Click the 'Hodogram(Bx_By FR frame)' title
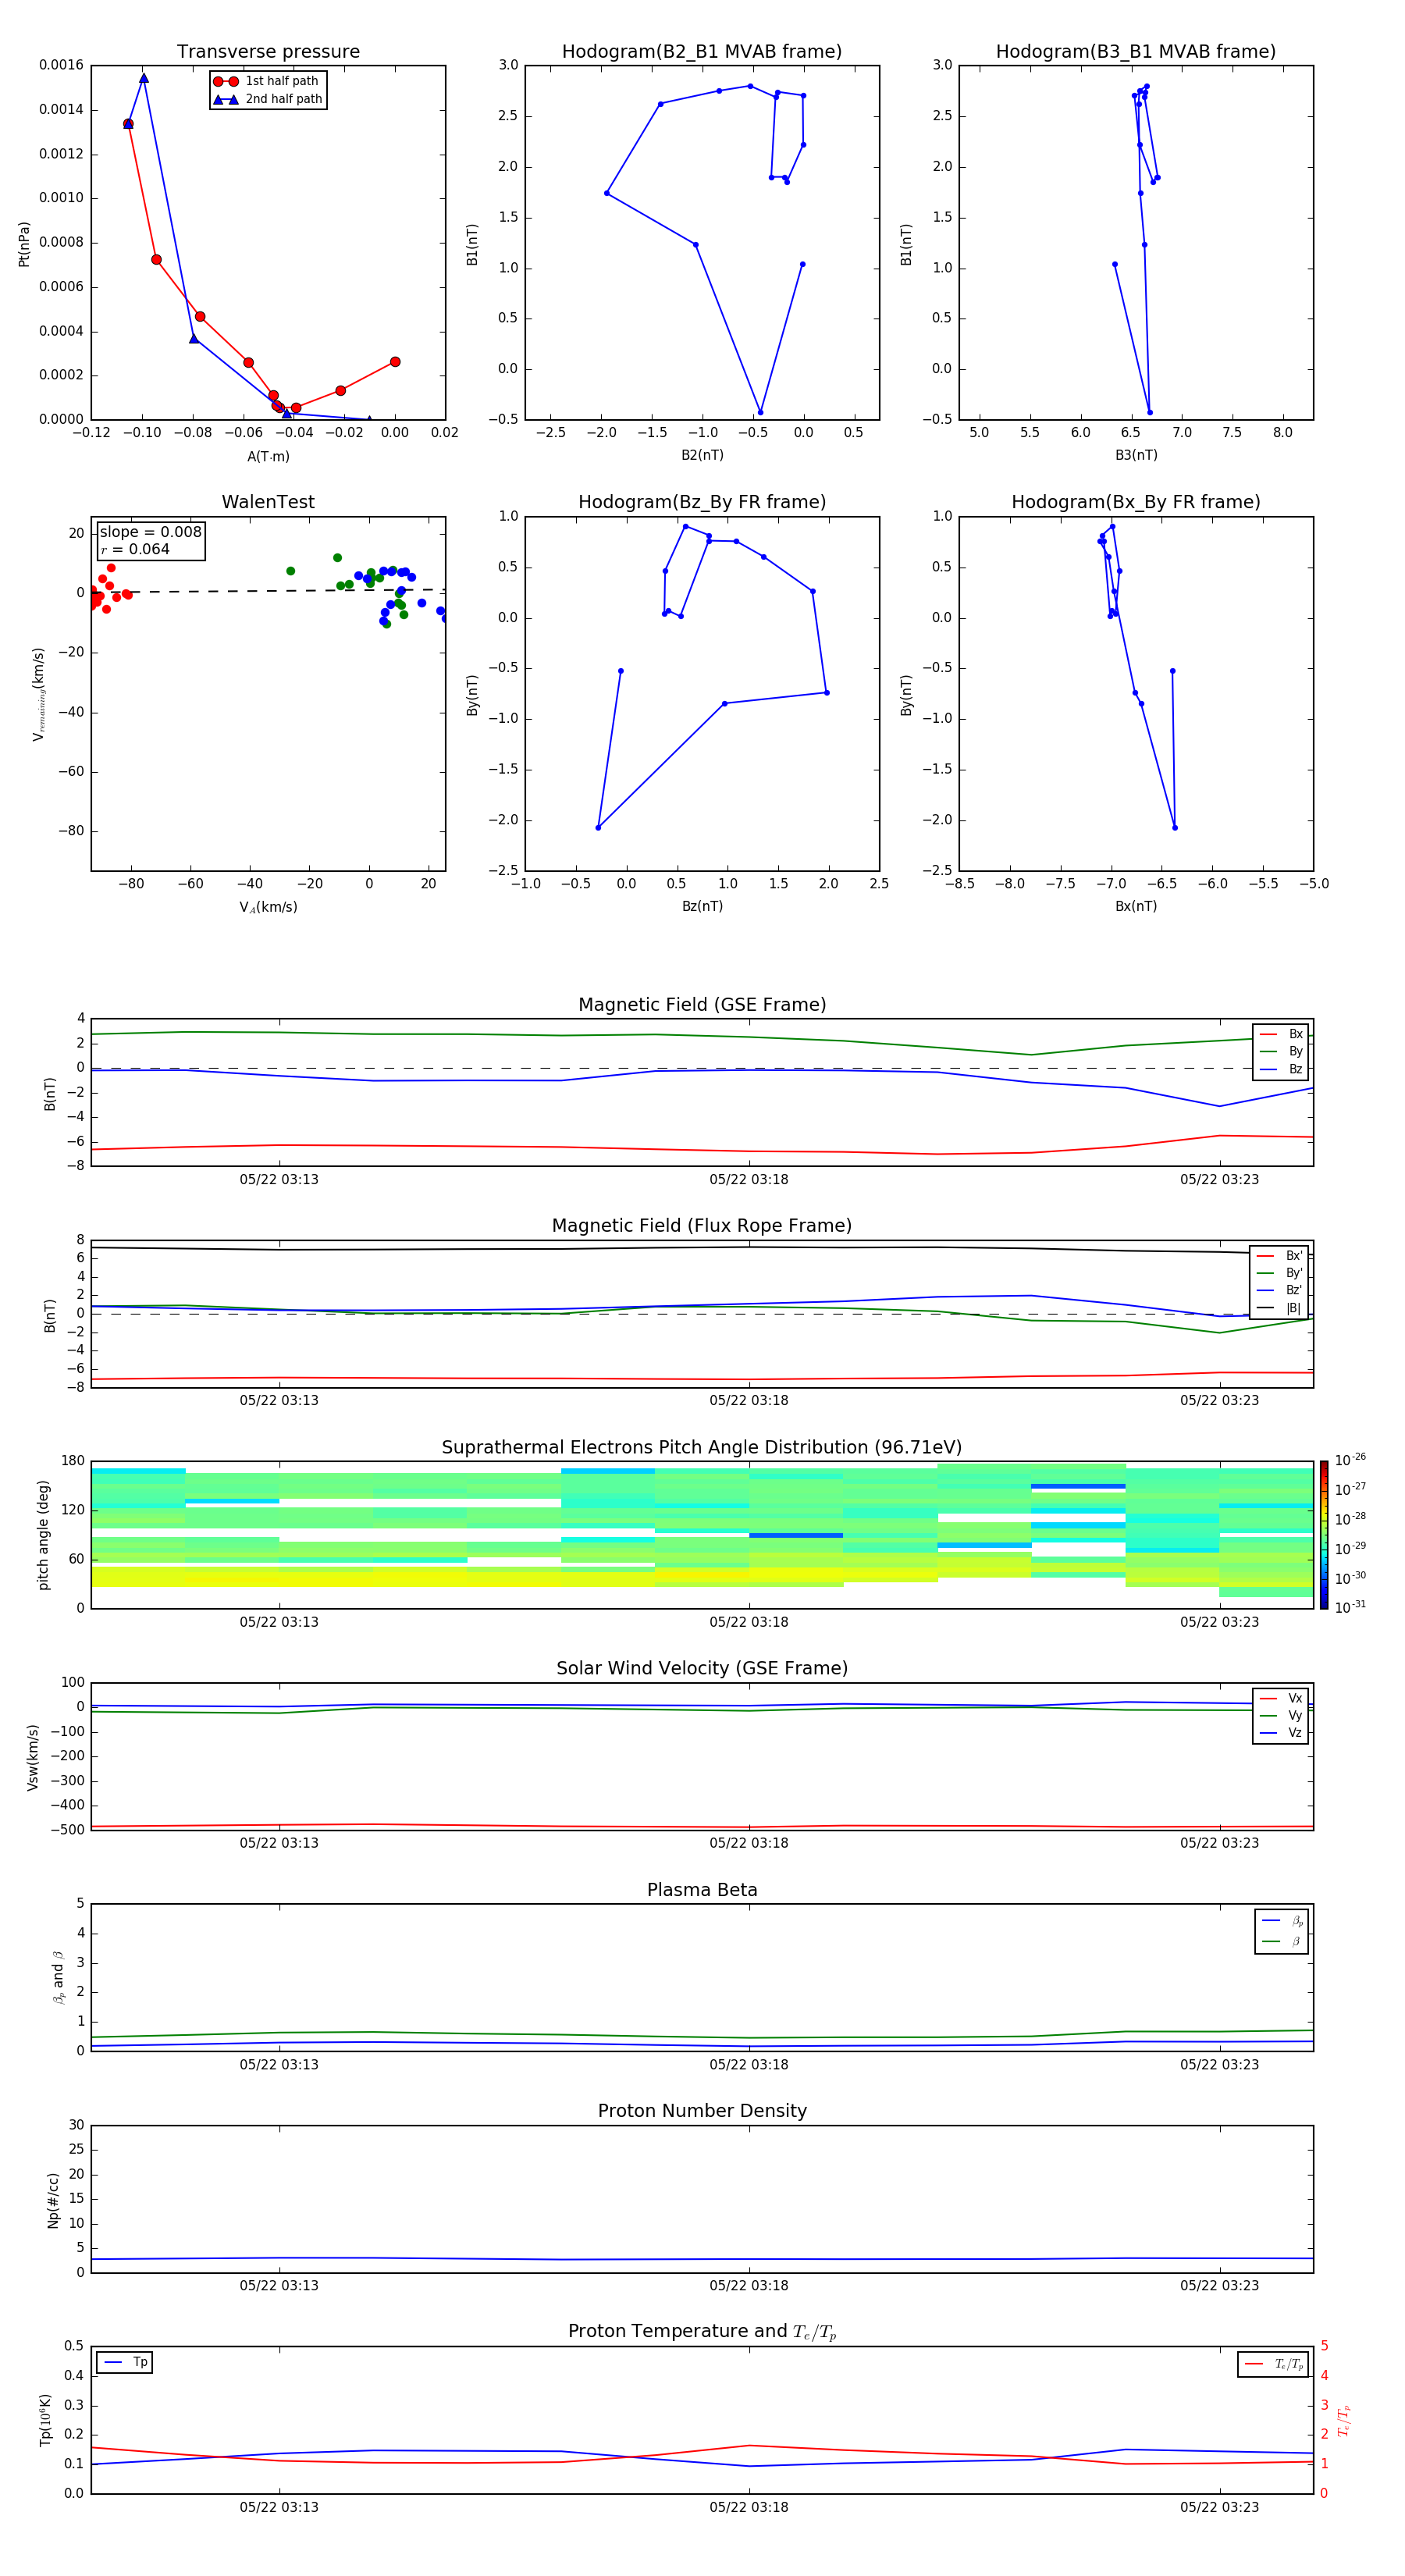The image size is (1405, 2576). click(1136, 502)
